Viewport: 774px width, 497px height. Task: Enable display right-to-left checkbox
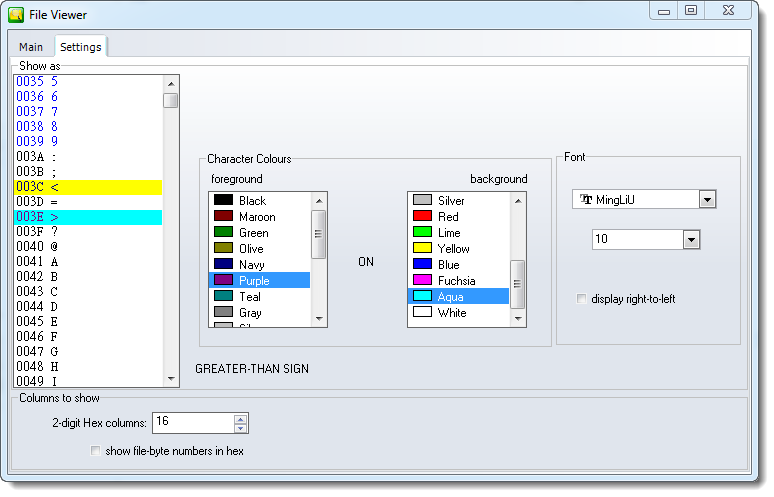tap(583, 299)
